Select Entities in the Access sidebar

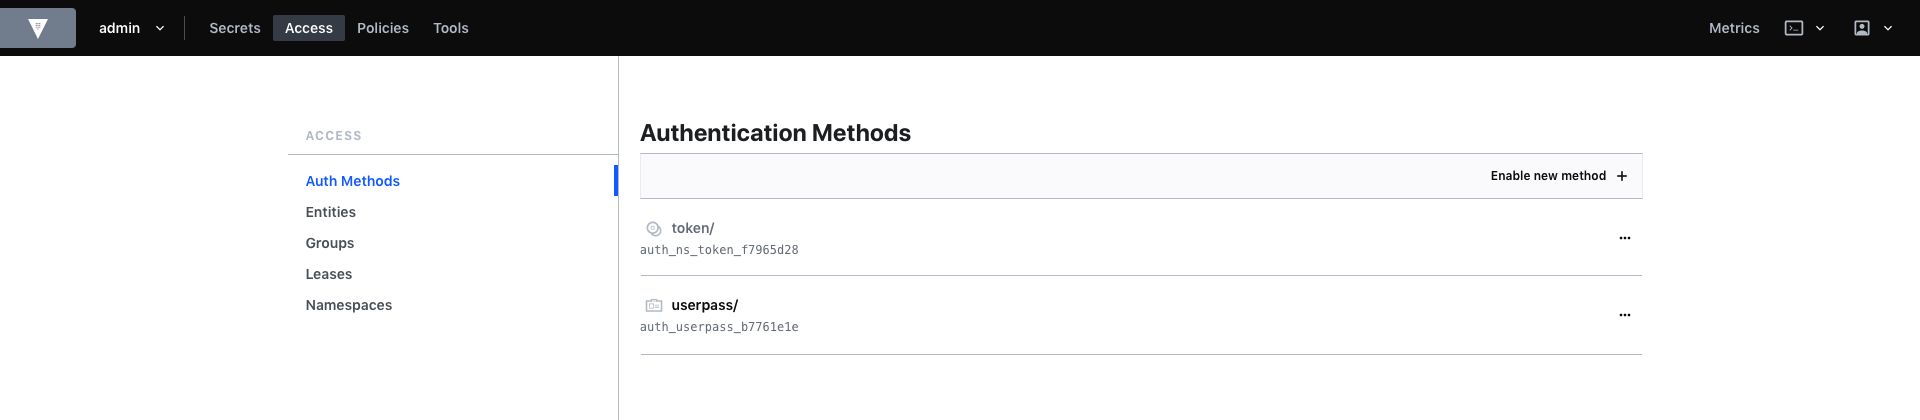[x=331, y=212]
